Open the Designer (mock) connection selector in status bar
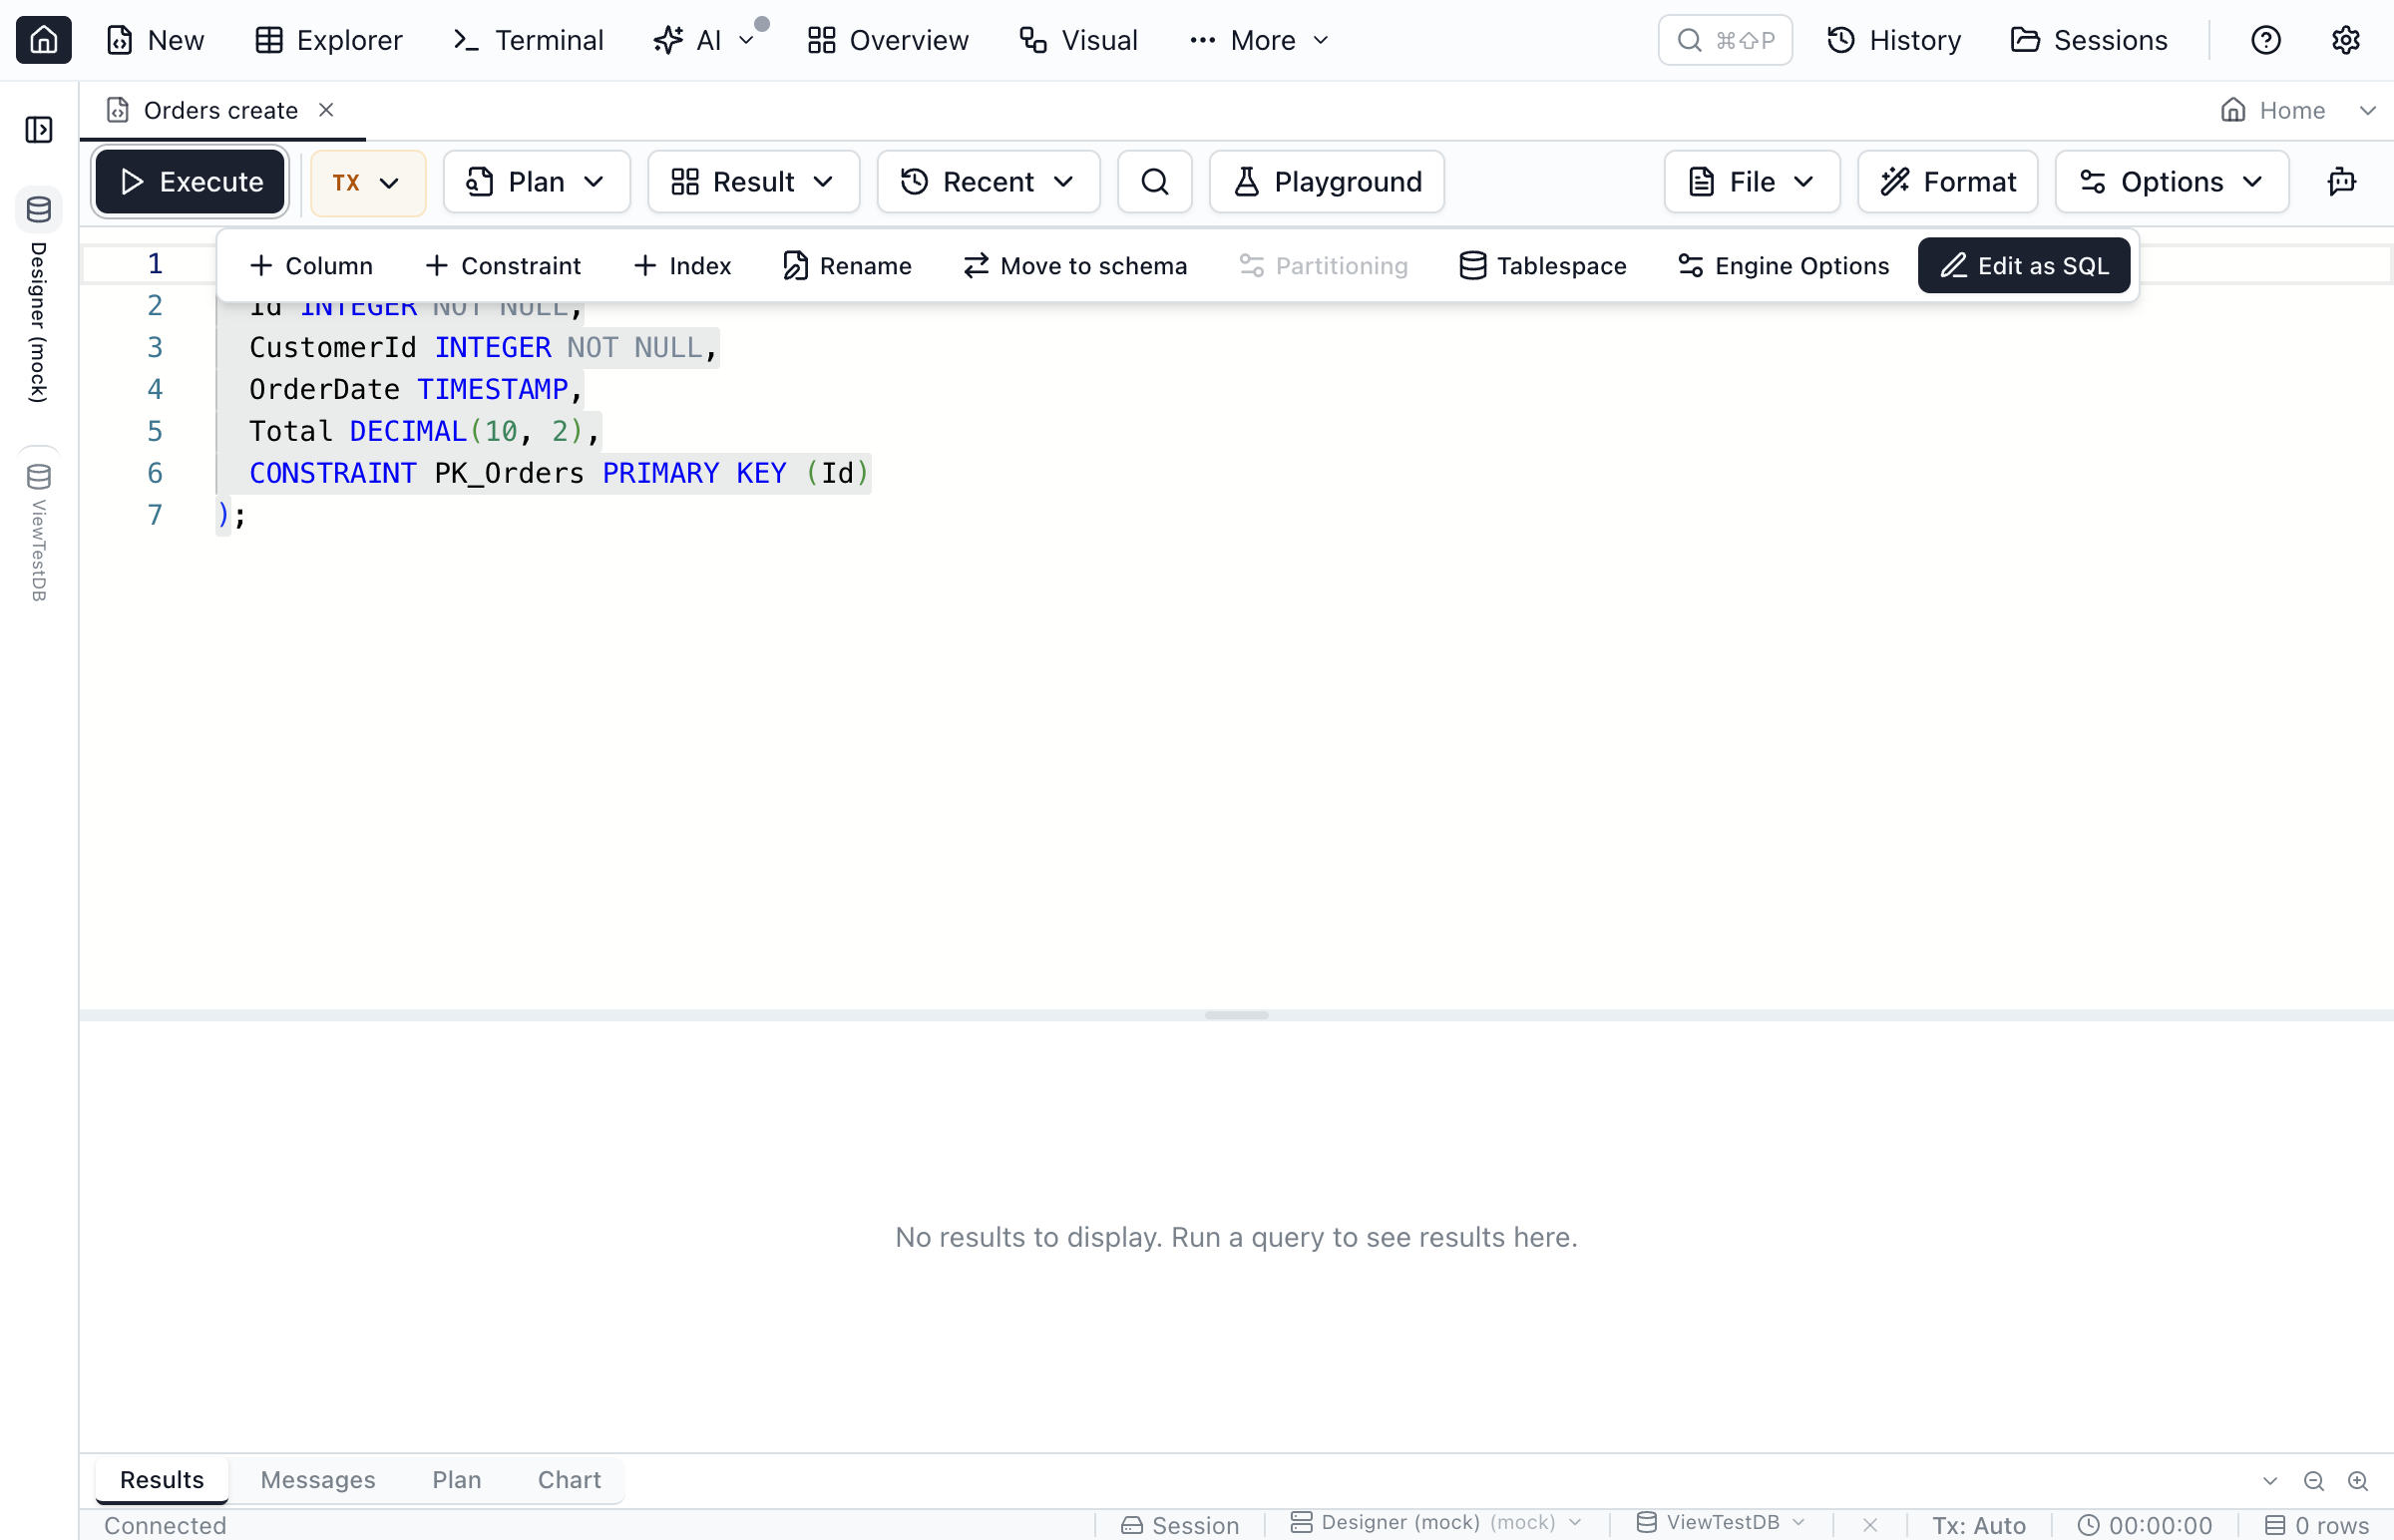Image resolution: width=2394 pixels, height=1540 pixels. pyautogui.click(x=1437, y=1523)
